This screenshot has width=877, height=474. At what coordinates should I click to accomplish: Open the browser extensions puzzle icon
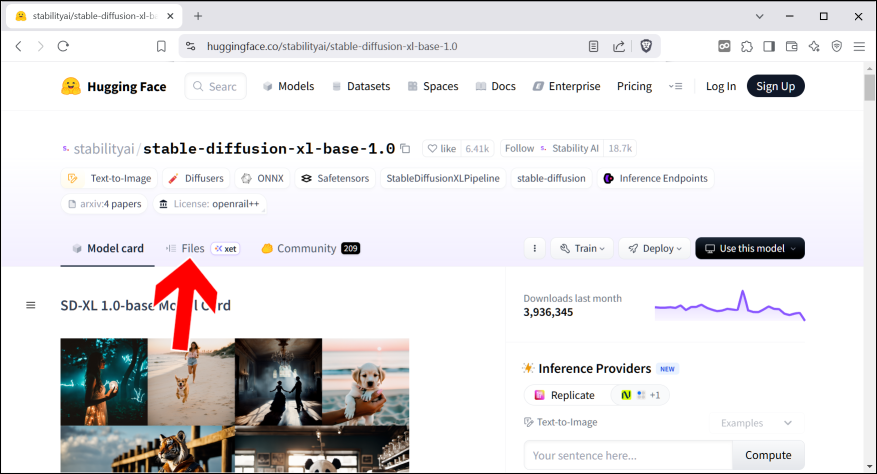tap(746, 46)
